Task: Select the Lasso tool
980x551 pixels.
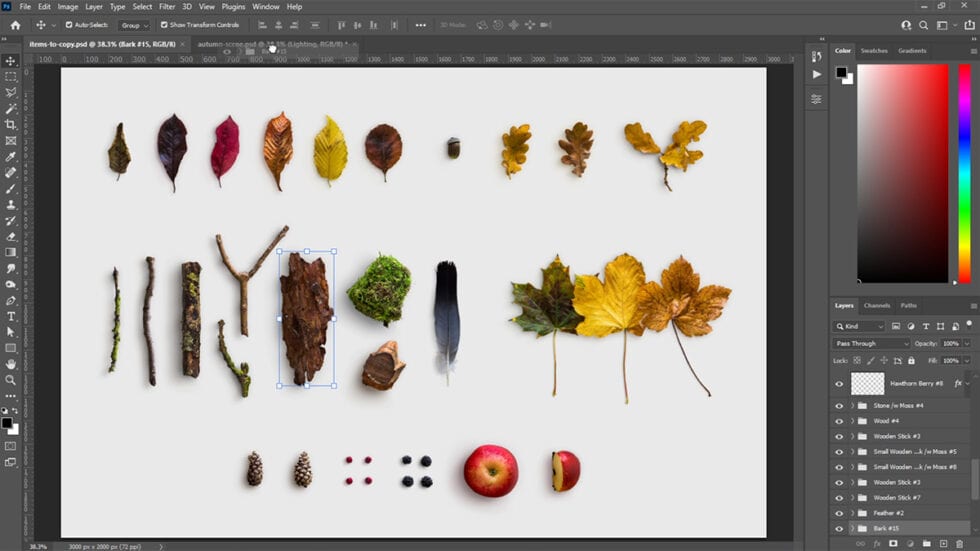Action: point(11,92)
